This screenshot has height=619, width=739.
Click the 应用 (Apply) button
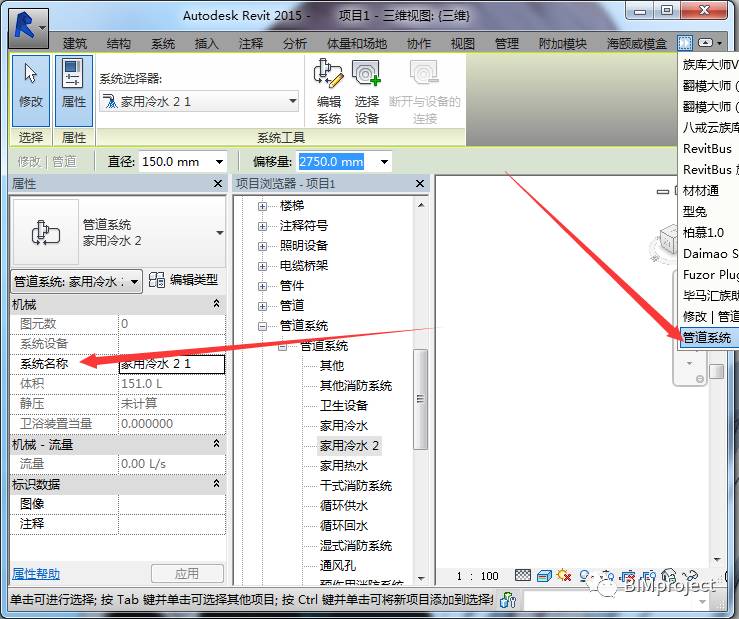point(187,573)
